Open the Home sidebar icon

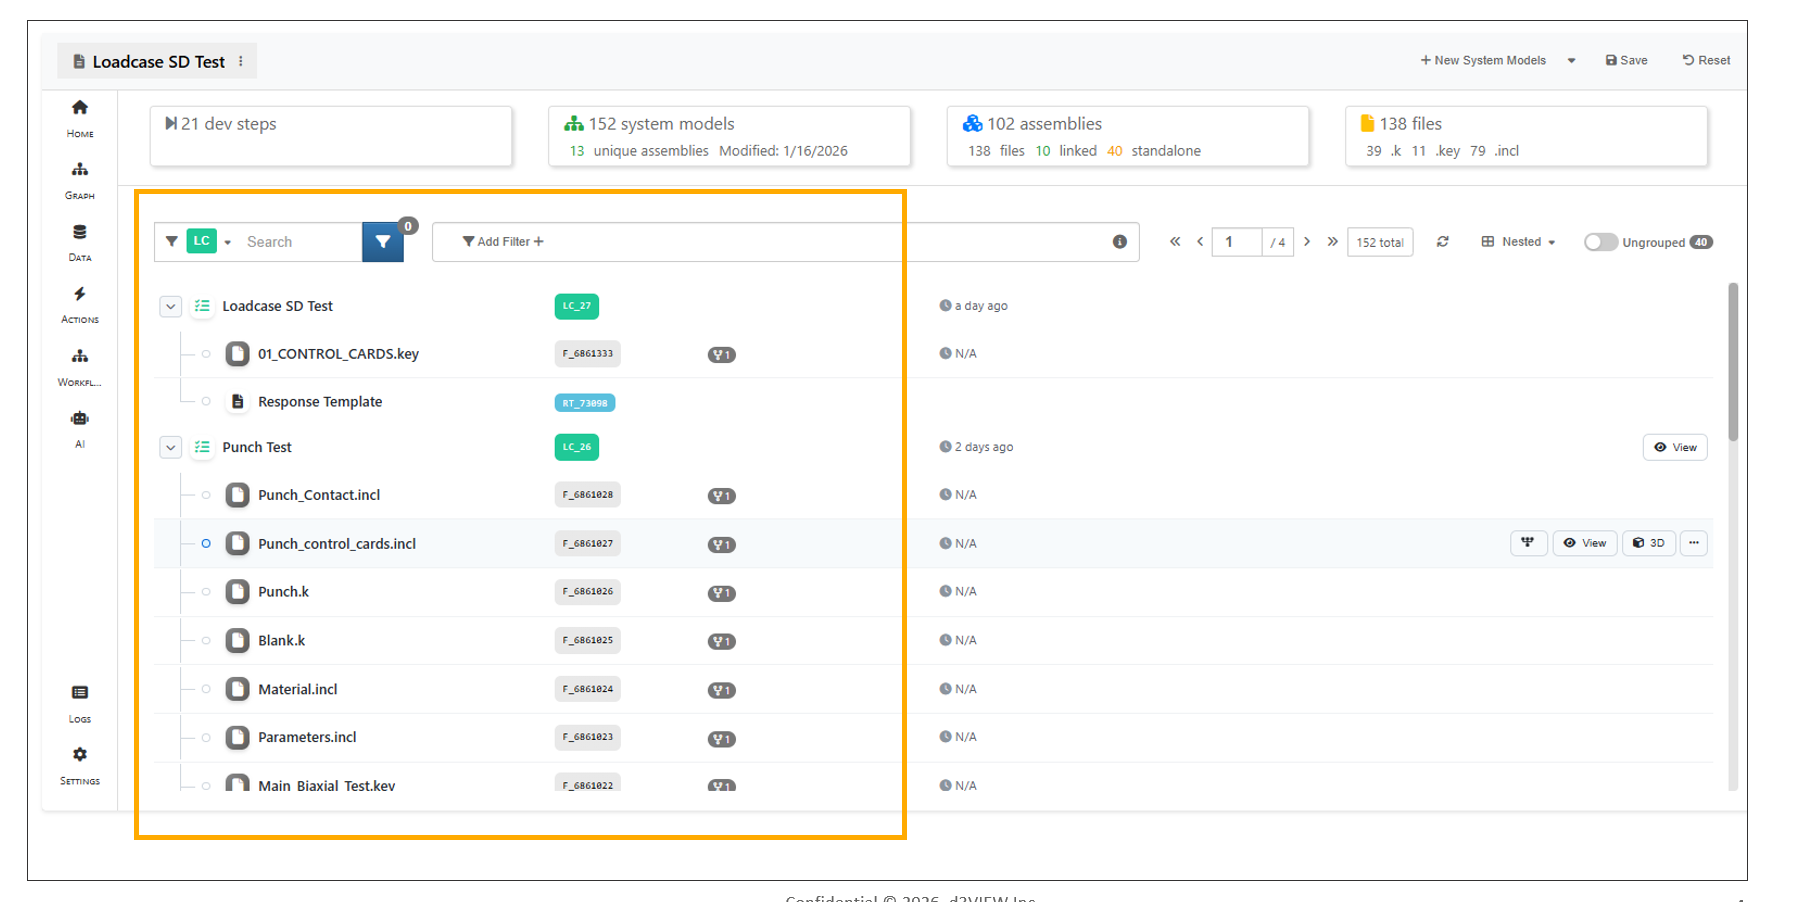(x=80, y=108)
